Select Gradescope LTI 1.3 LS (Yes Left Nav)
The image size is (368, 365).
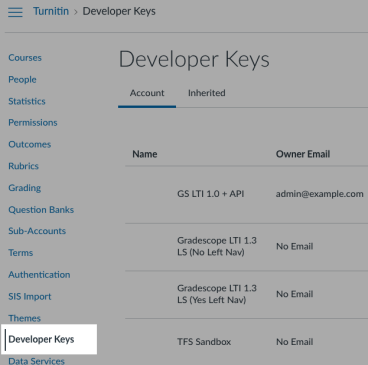point(217,294)
